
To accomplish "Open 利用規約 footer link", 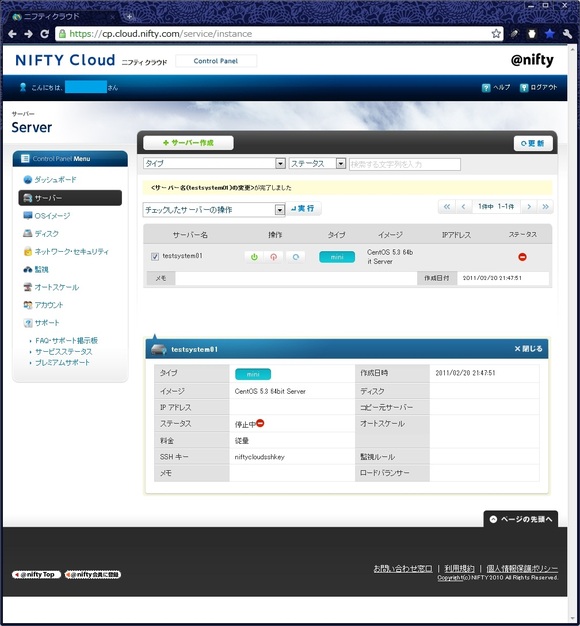I will click(459, 569).
